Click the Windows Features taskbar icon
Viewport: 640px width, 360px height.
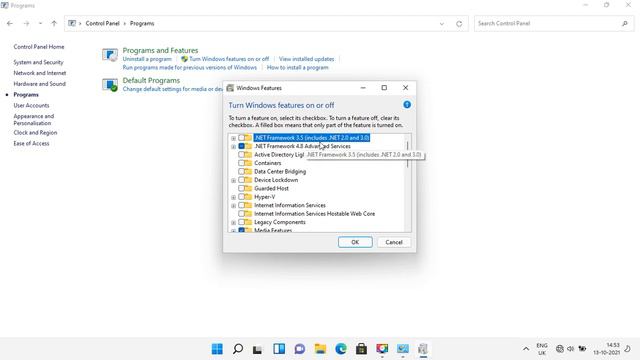click(x=423, y=349)
